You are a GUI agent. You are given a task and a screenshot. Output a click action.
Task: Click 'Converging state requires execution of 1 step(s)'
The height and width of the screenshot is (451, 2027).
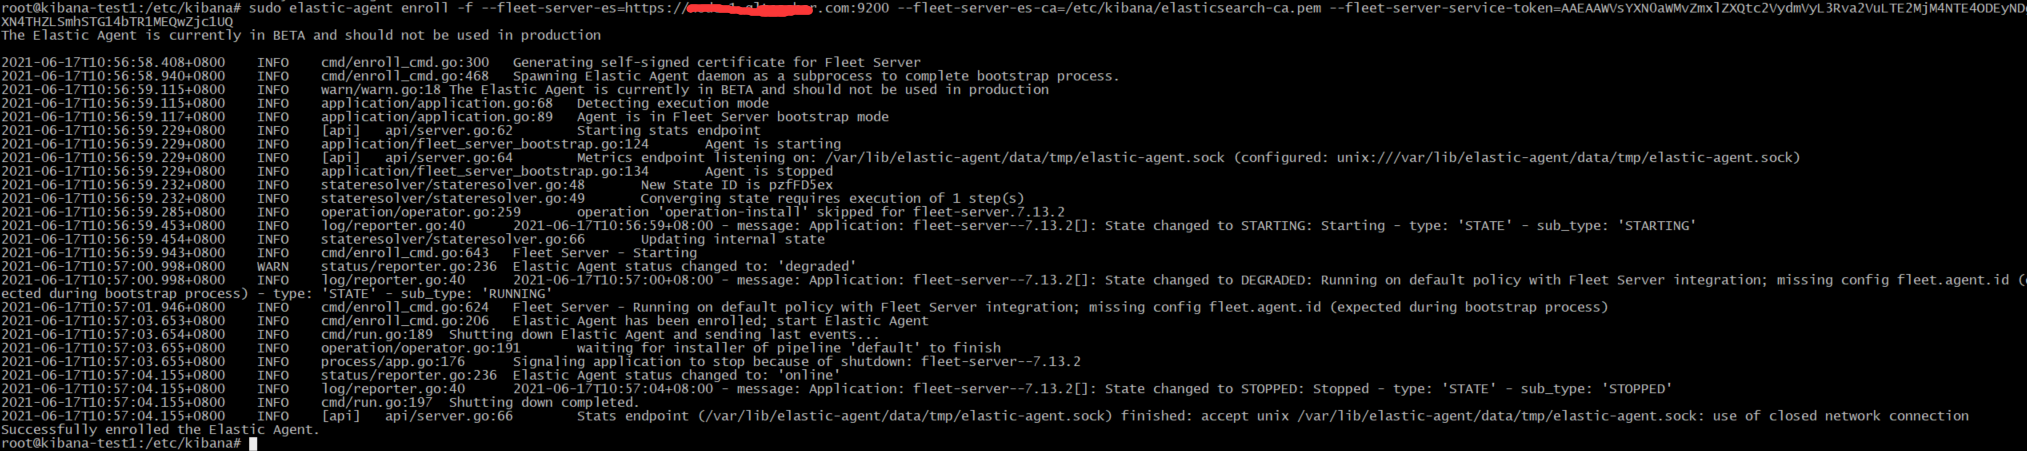pyautogui.click(x=833, y=199)
